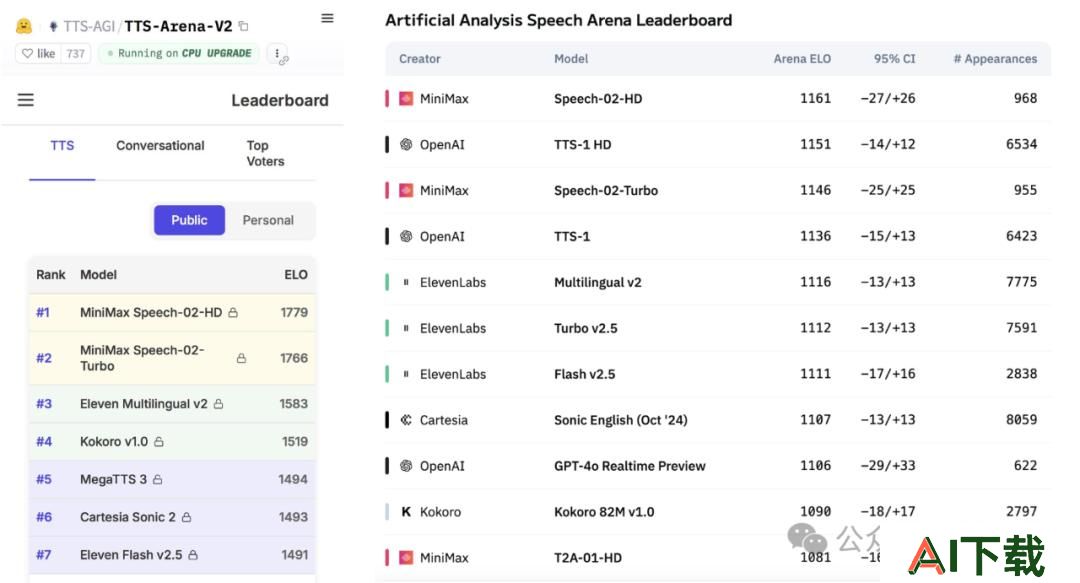Click the lock icon beside MiniMax Speech-02-HD
Screen dimensions: 1080x583
(x=233, y=313)
